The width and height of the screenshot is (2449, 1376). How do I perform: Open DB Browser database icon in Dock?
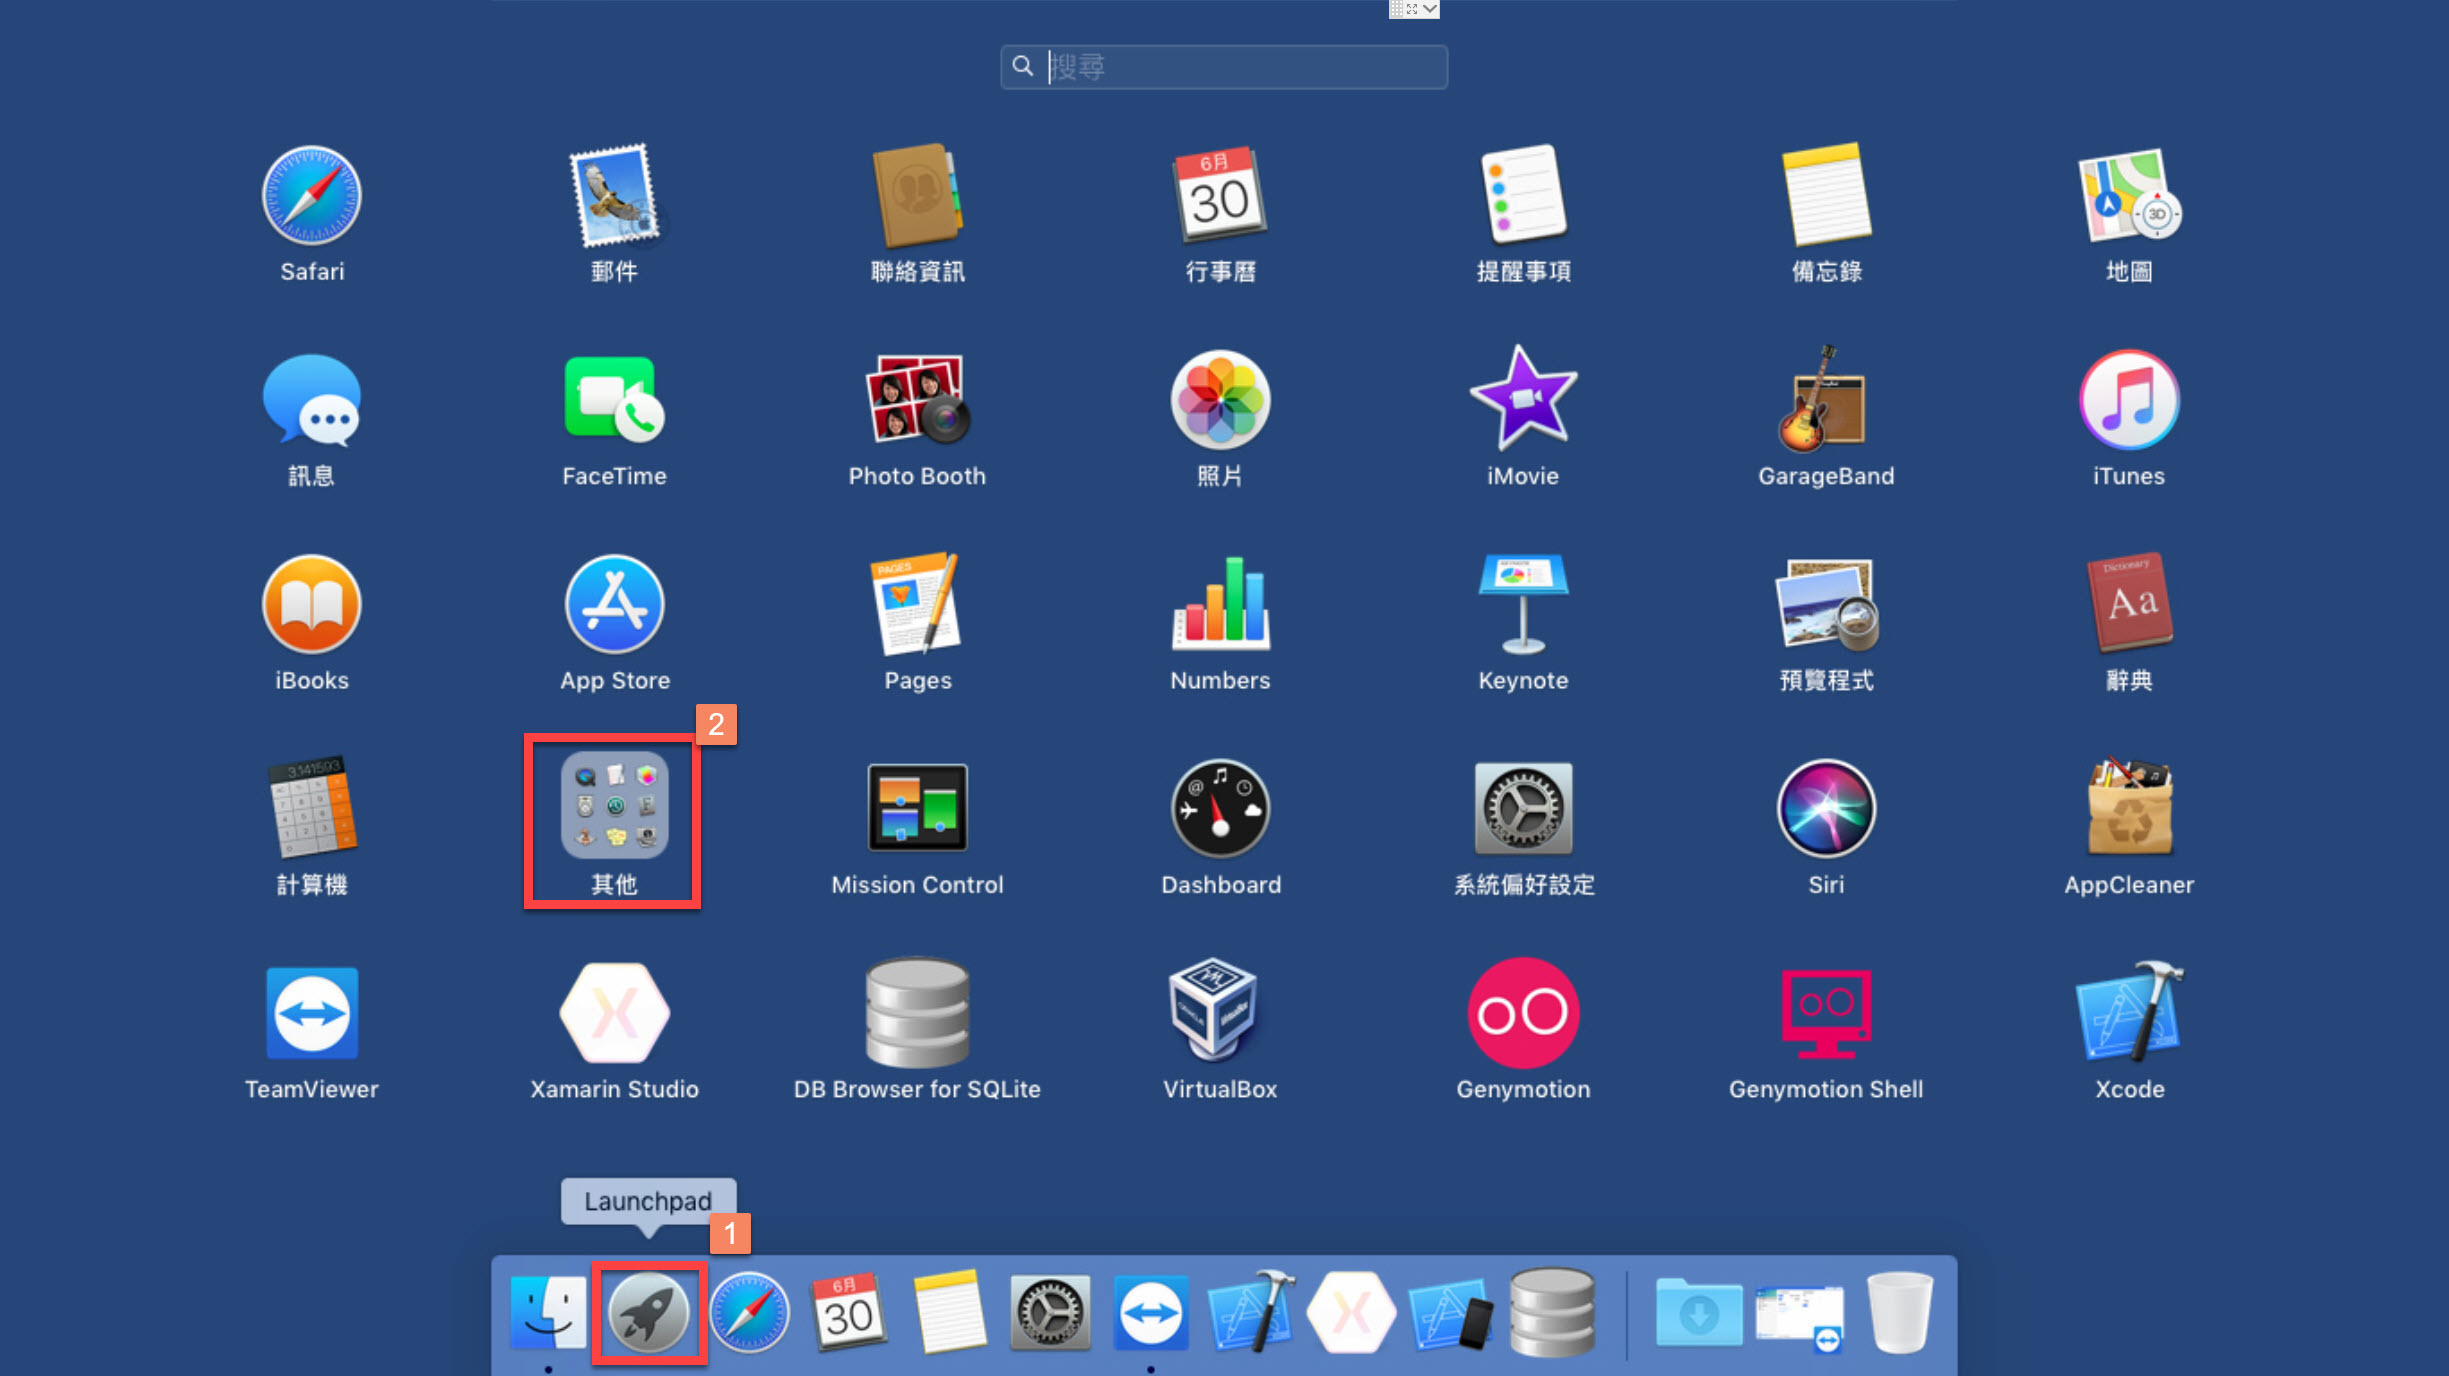[1553, 1312]
